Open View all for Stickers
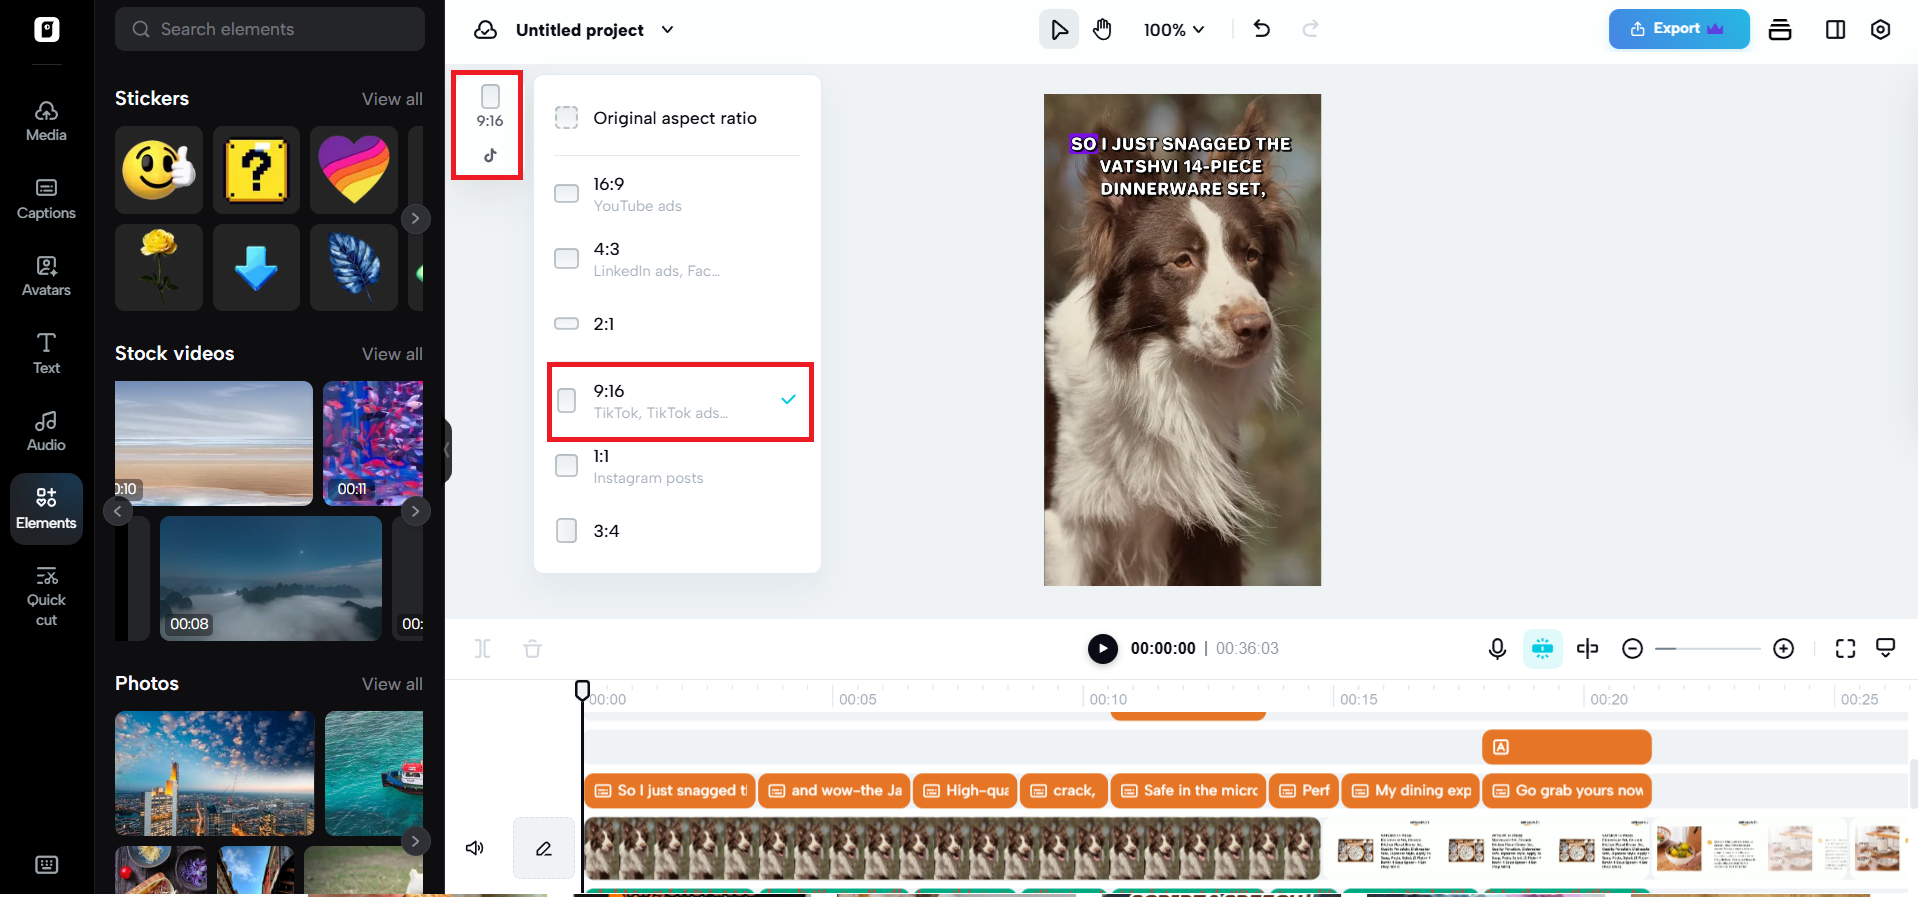1918x897 pixels. pos(392,99)
